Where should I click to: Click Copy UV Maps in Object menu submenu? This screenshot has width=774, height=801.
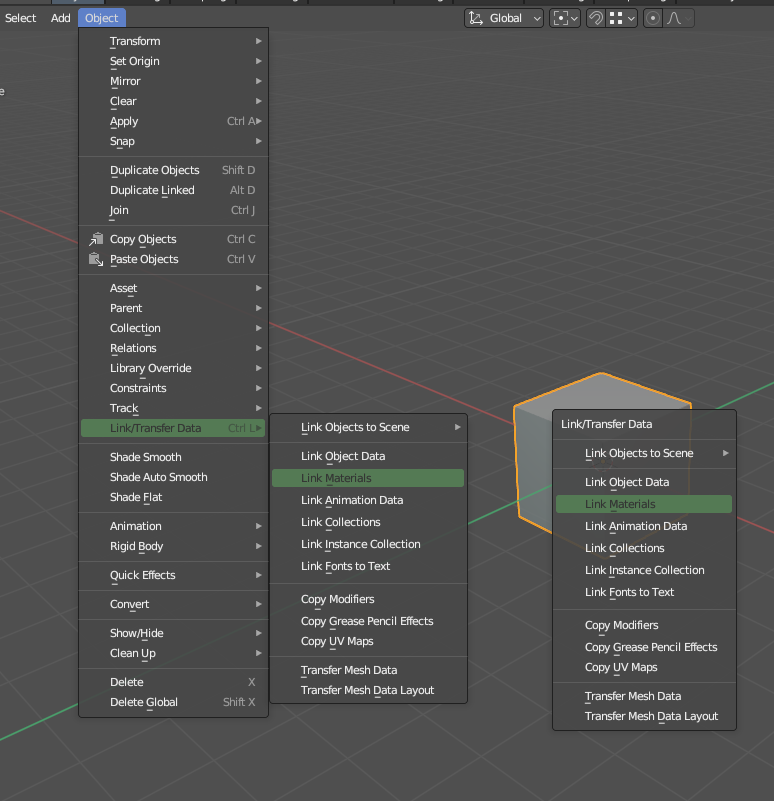(x=368, y=641)
